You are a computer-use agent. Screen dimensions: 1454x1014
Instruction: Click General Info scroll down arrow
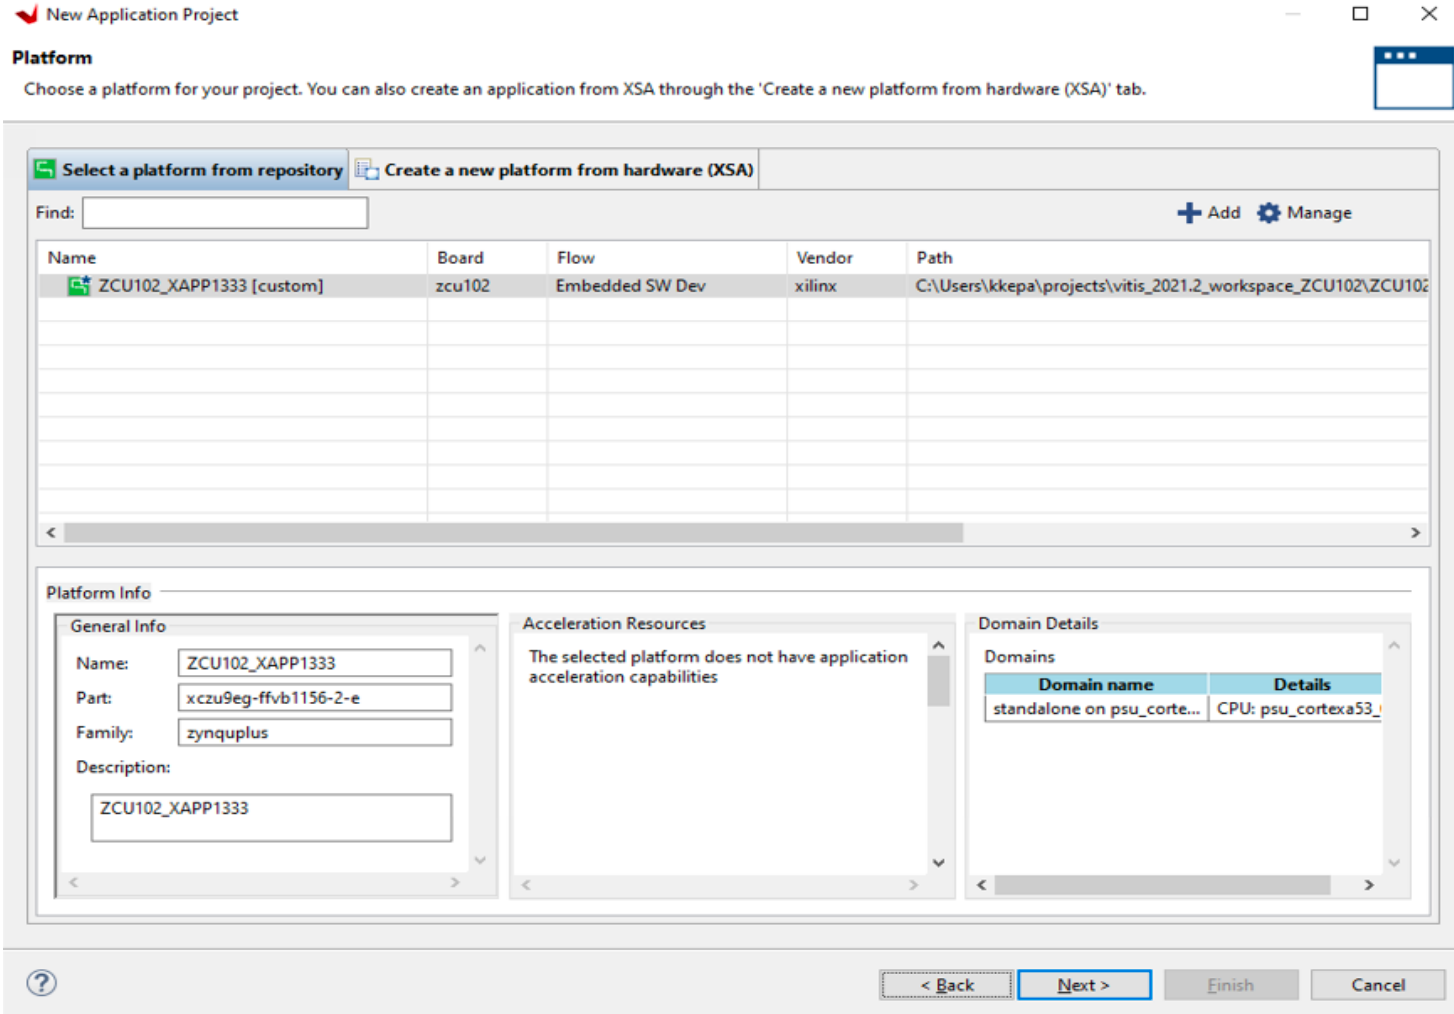(480, 860)
